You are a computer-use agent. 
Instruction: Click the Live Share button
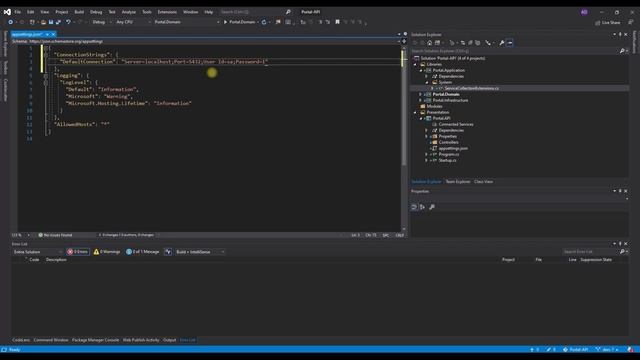(x=608, y=22)
